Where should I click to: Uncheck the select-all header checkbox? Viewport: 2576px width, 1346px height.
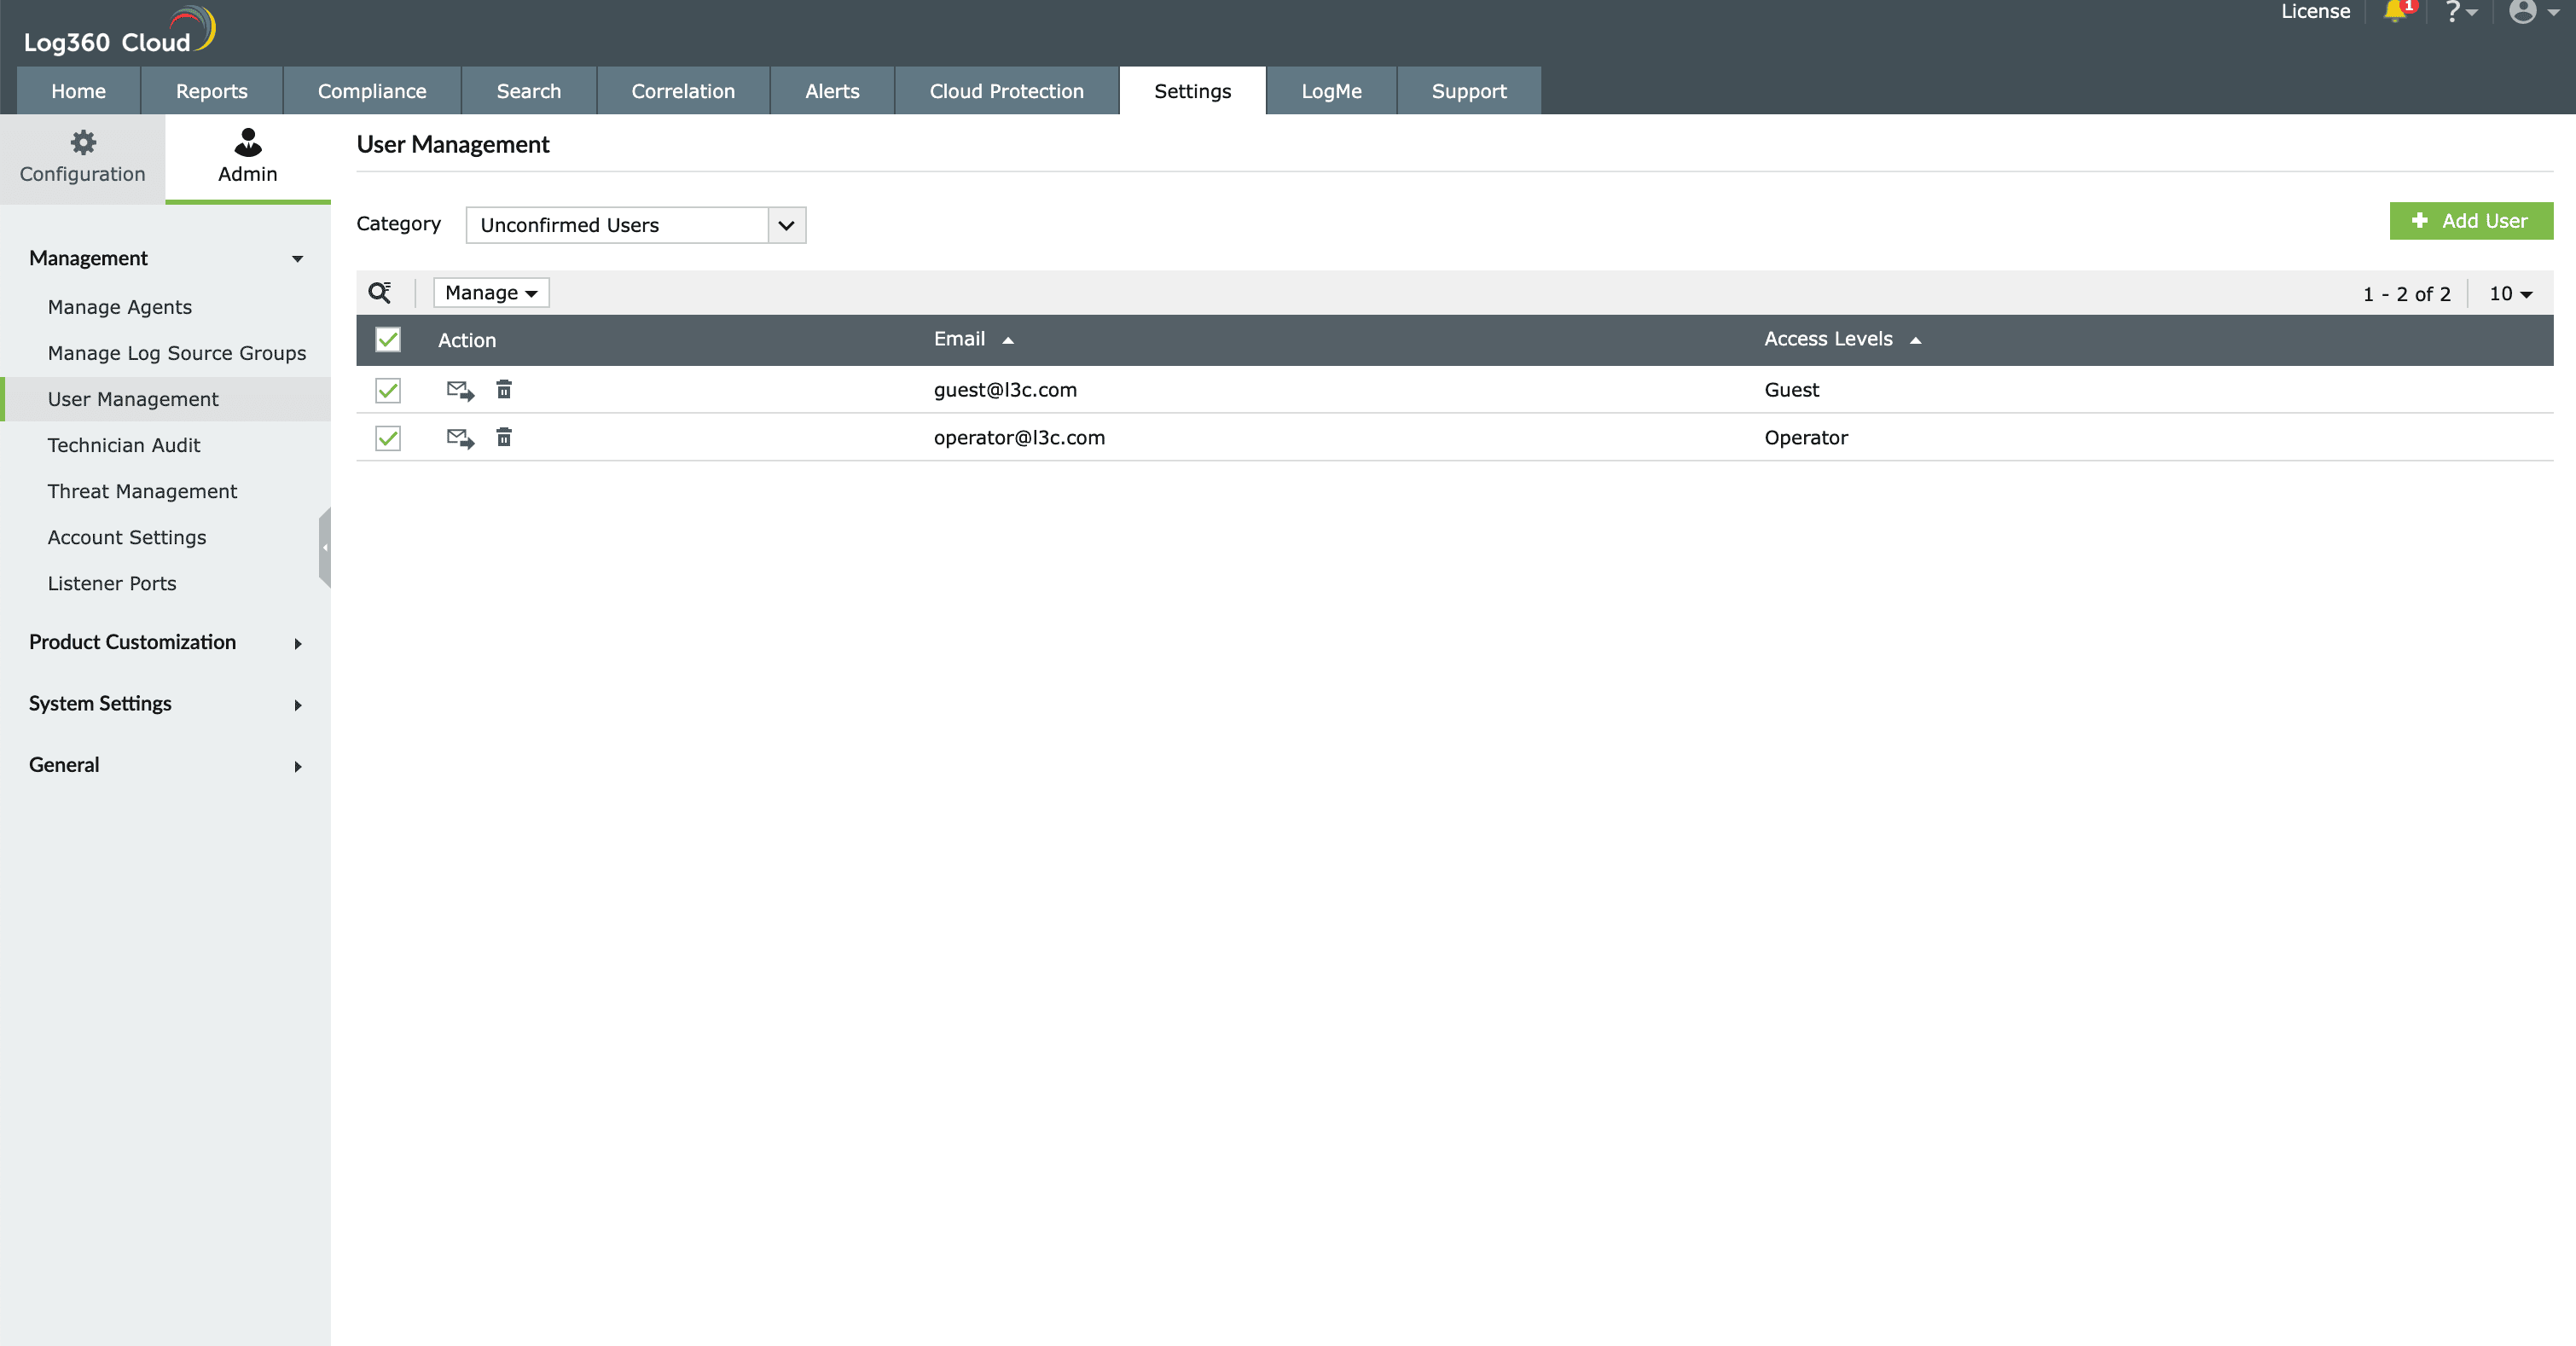click(x=388, y=340)
